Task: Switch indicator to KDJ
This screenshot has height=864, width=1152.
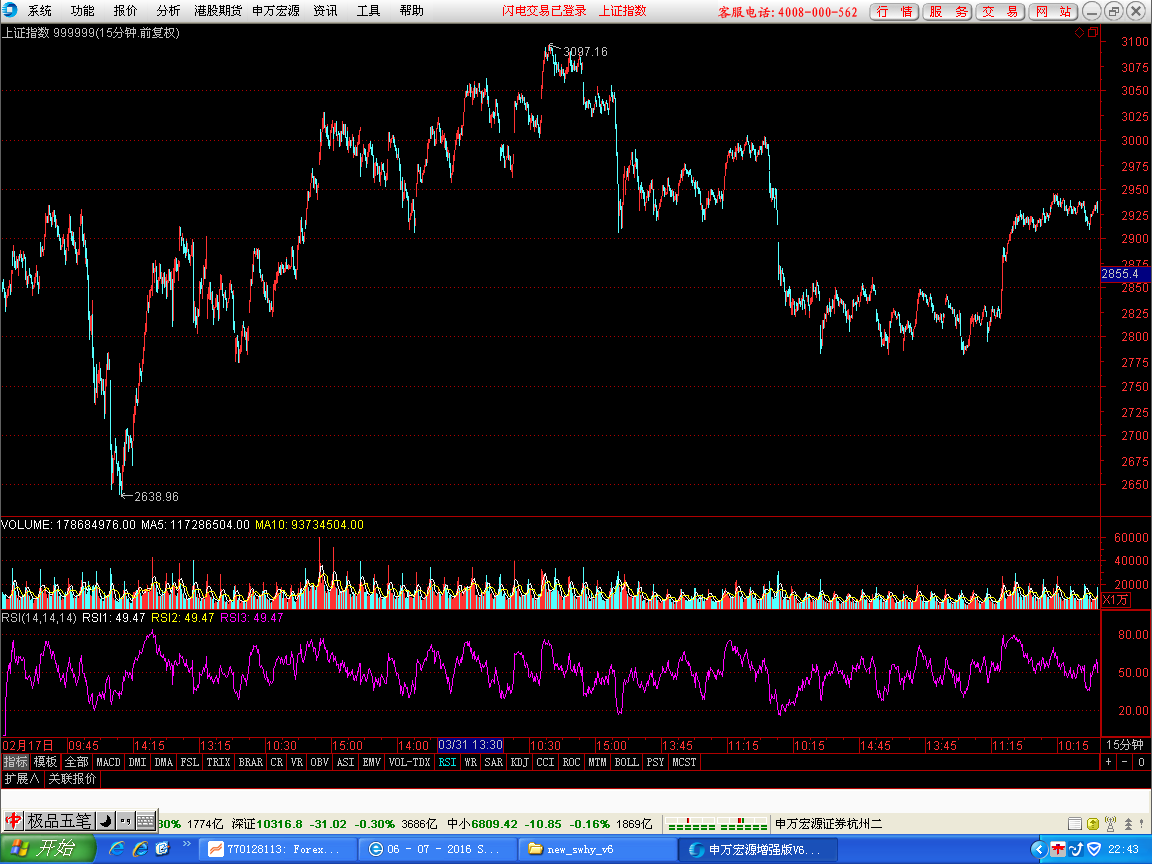Action: click(x=519, y=762)
